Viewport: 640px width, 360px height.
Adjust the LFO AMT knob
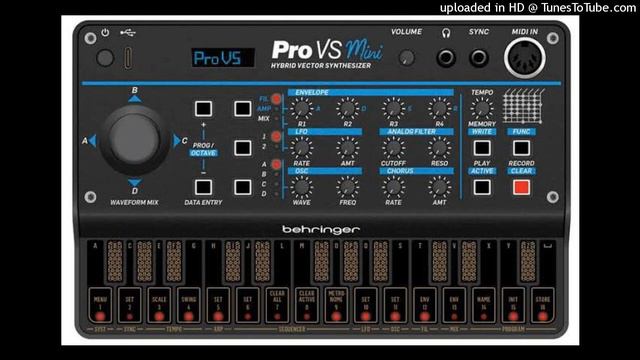pyautogui.click(x=347, y=148)
